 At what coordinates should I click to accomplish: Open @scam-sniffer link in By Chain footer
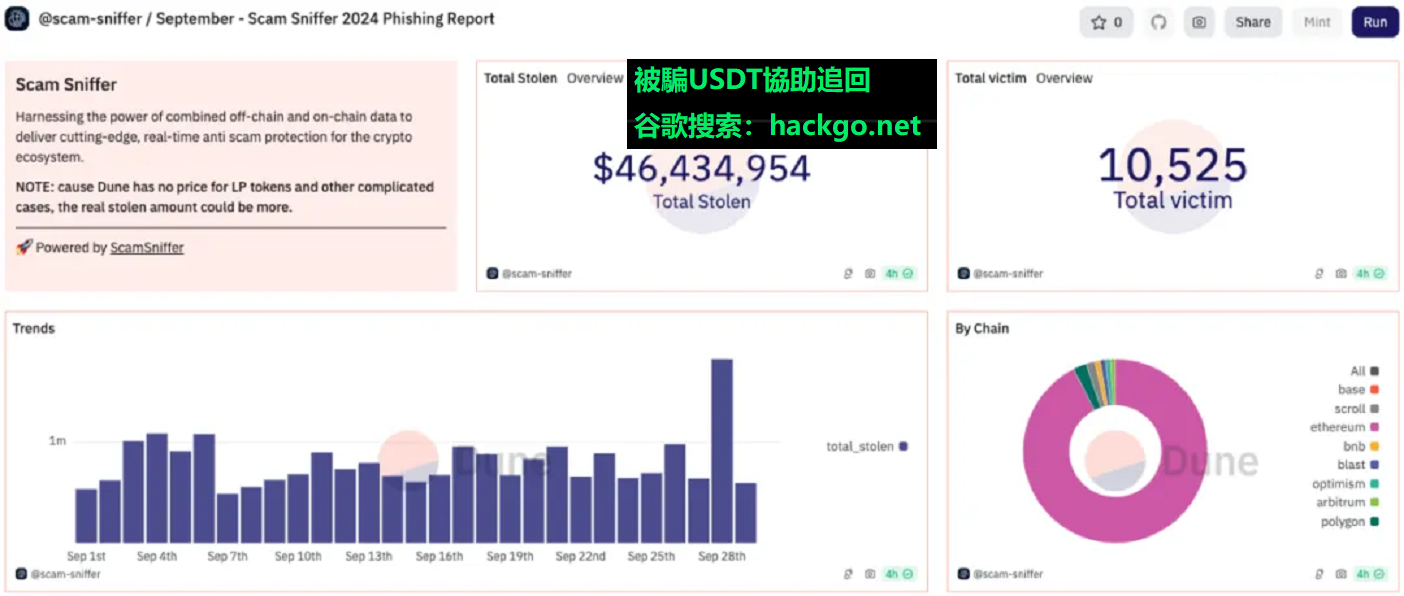[1008, 574]
